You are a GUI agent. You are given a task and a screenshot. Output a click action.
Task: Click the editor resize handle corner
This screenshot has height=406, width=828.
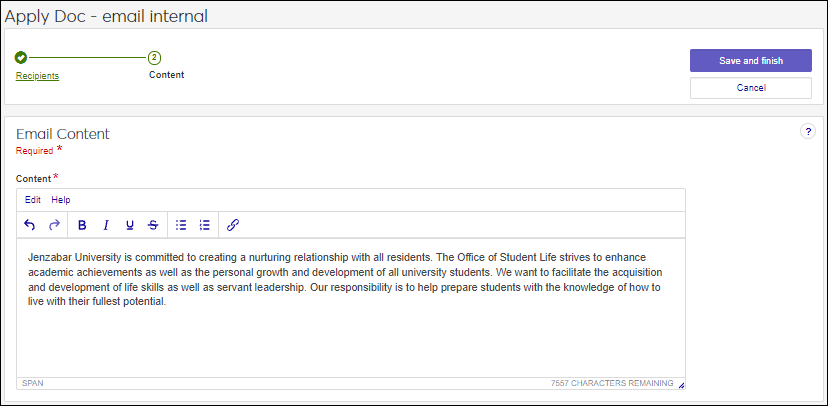(x=681, y=385)
